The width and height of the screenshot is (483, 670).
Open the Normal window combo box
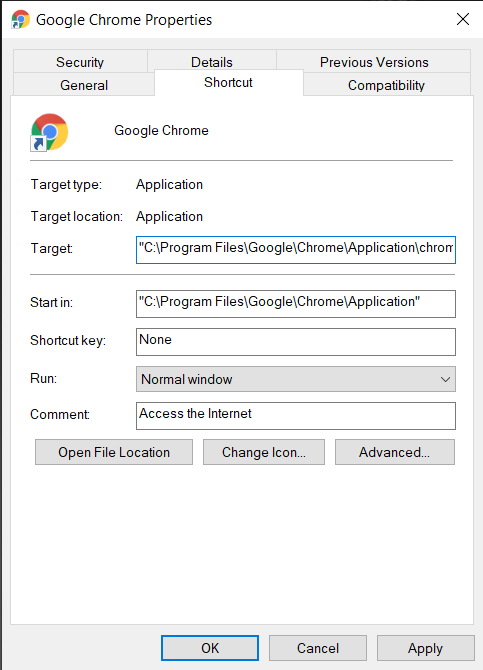tap(295, 379)
